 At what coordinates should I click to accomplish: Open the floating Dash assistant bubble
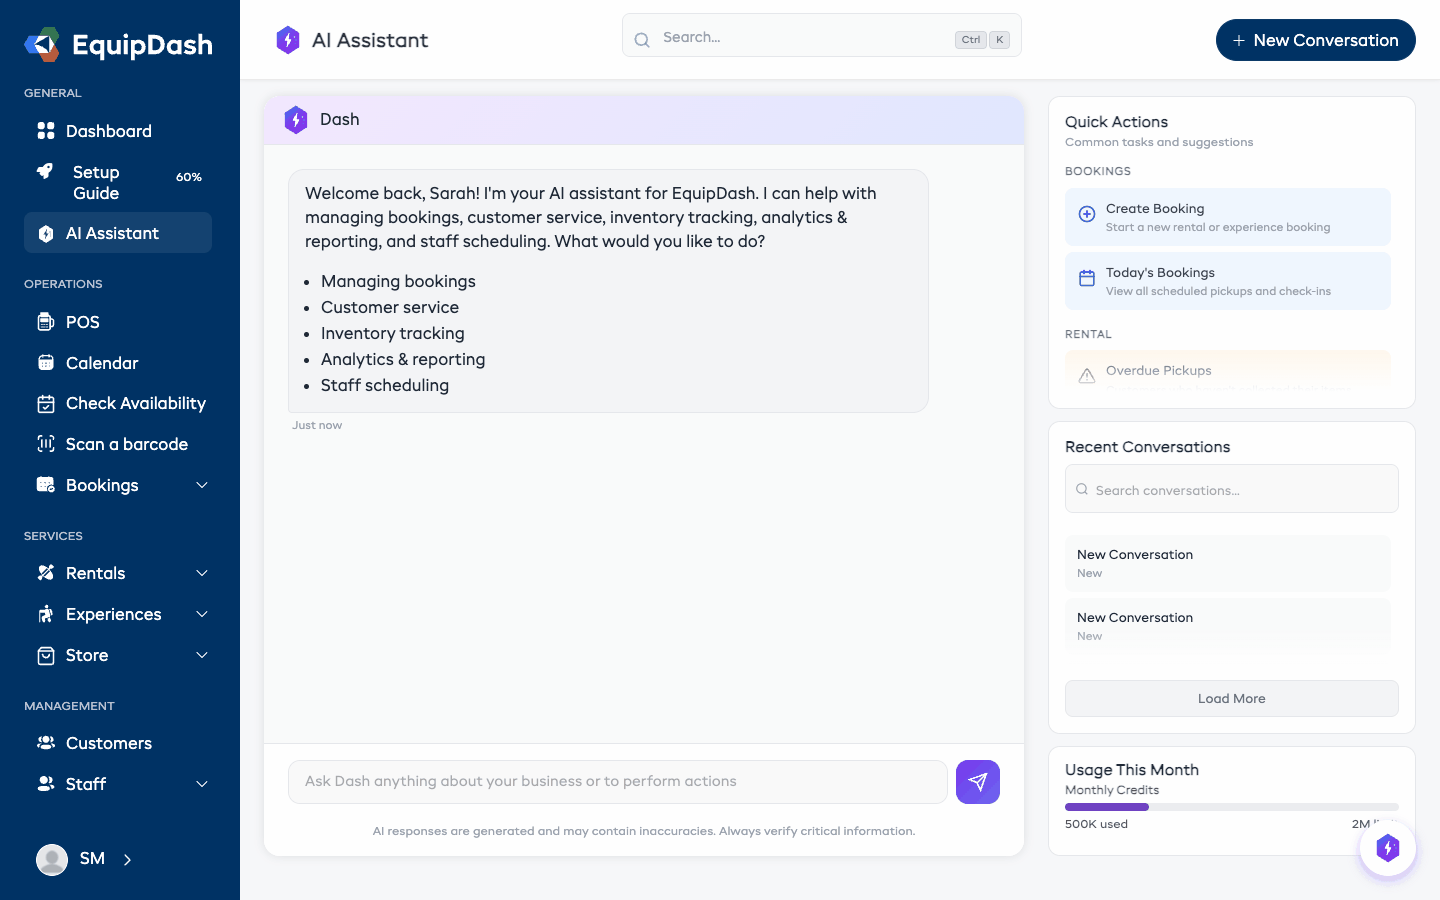[1387, 847]
